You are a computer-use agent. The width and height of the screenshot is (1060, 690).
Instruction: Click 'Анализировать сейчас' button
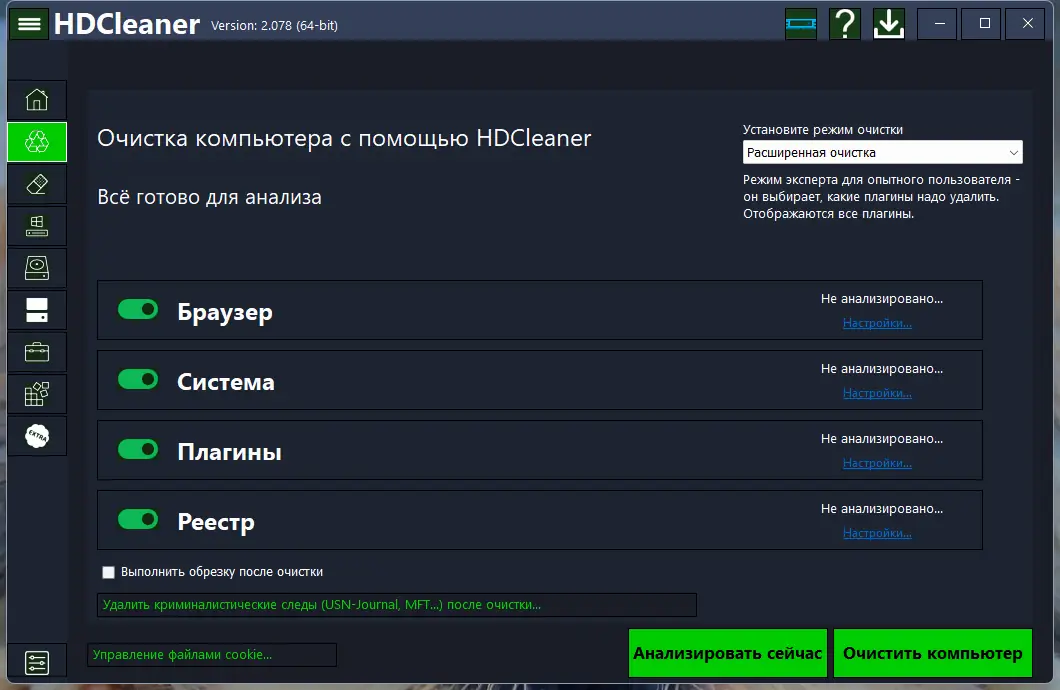tap(727, 654)
